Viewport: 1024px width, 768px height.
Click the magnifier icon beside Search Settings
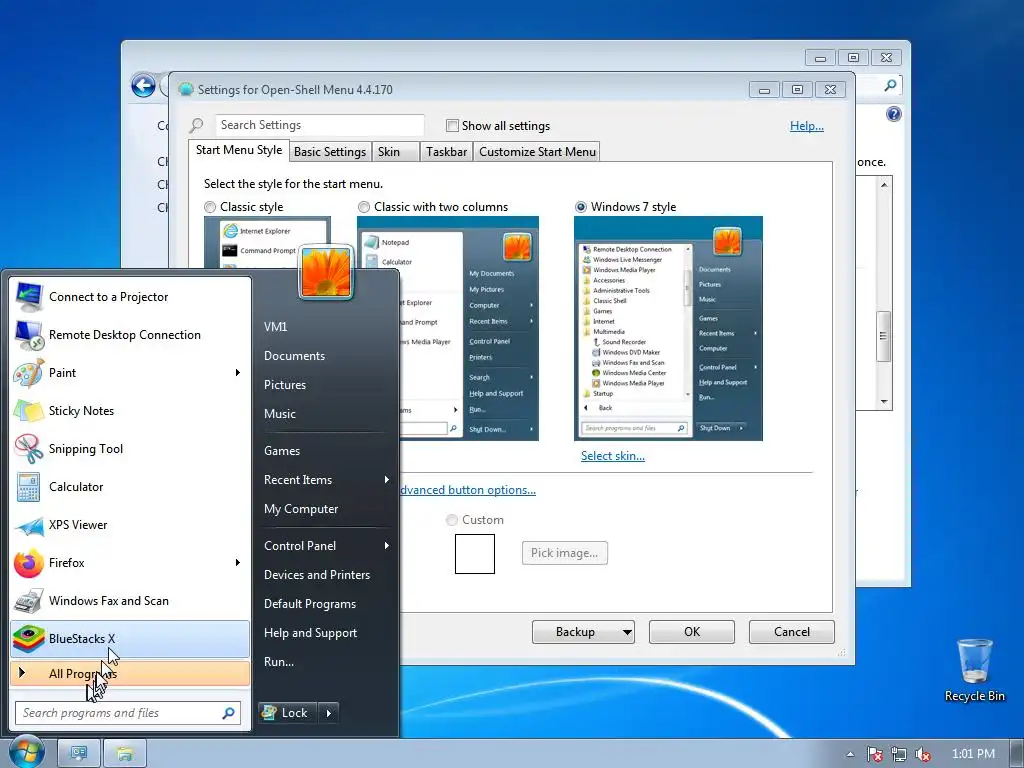coord(196,125)
